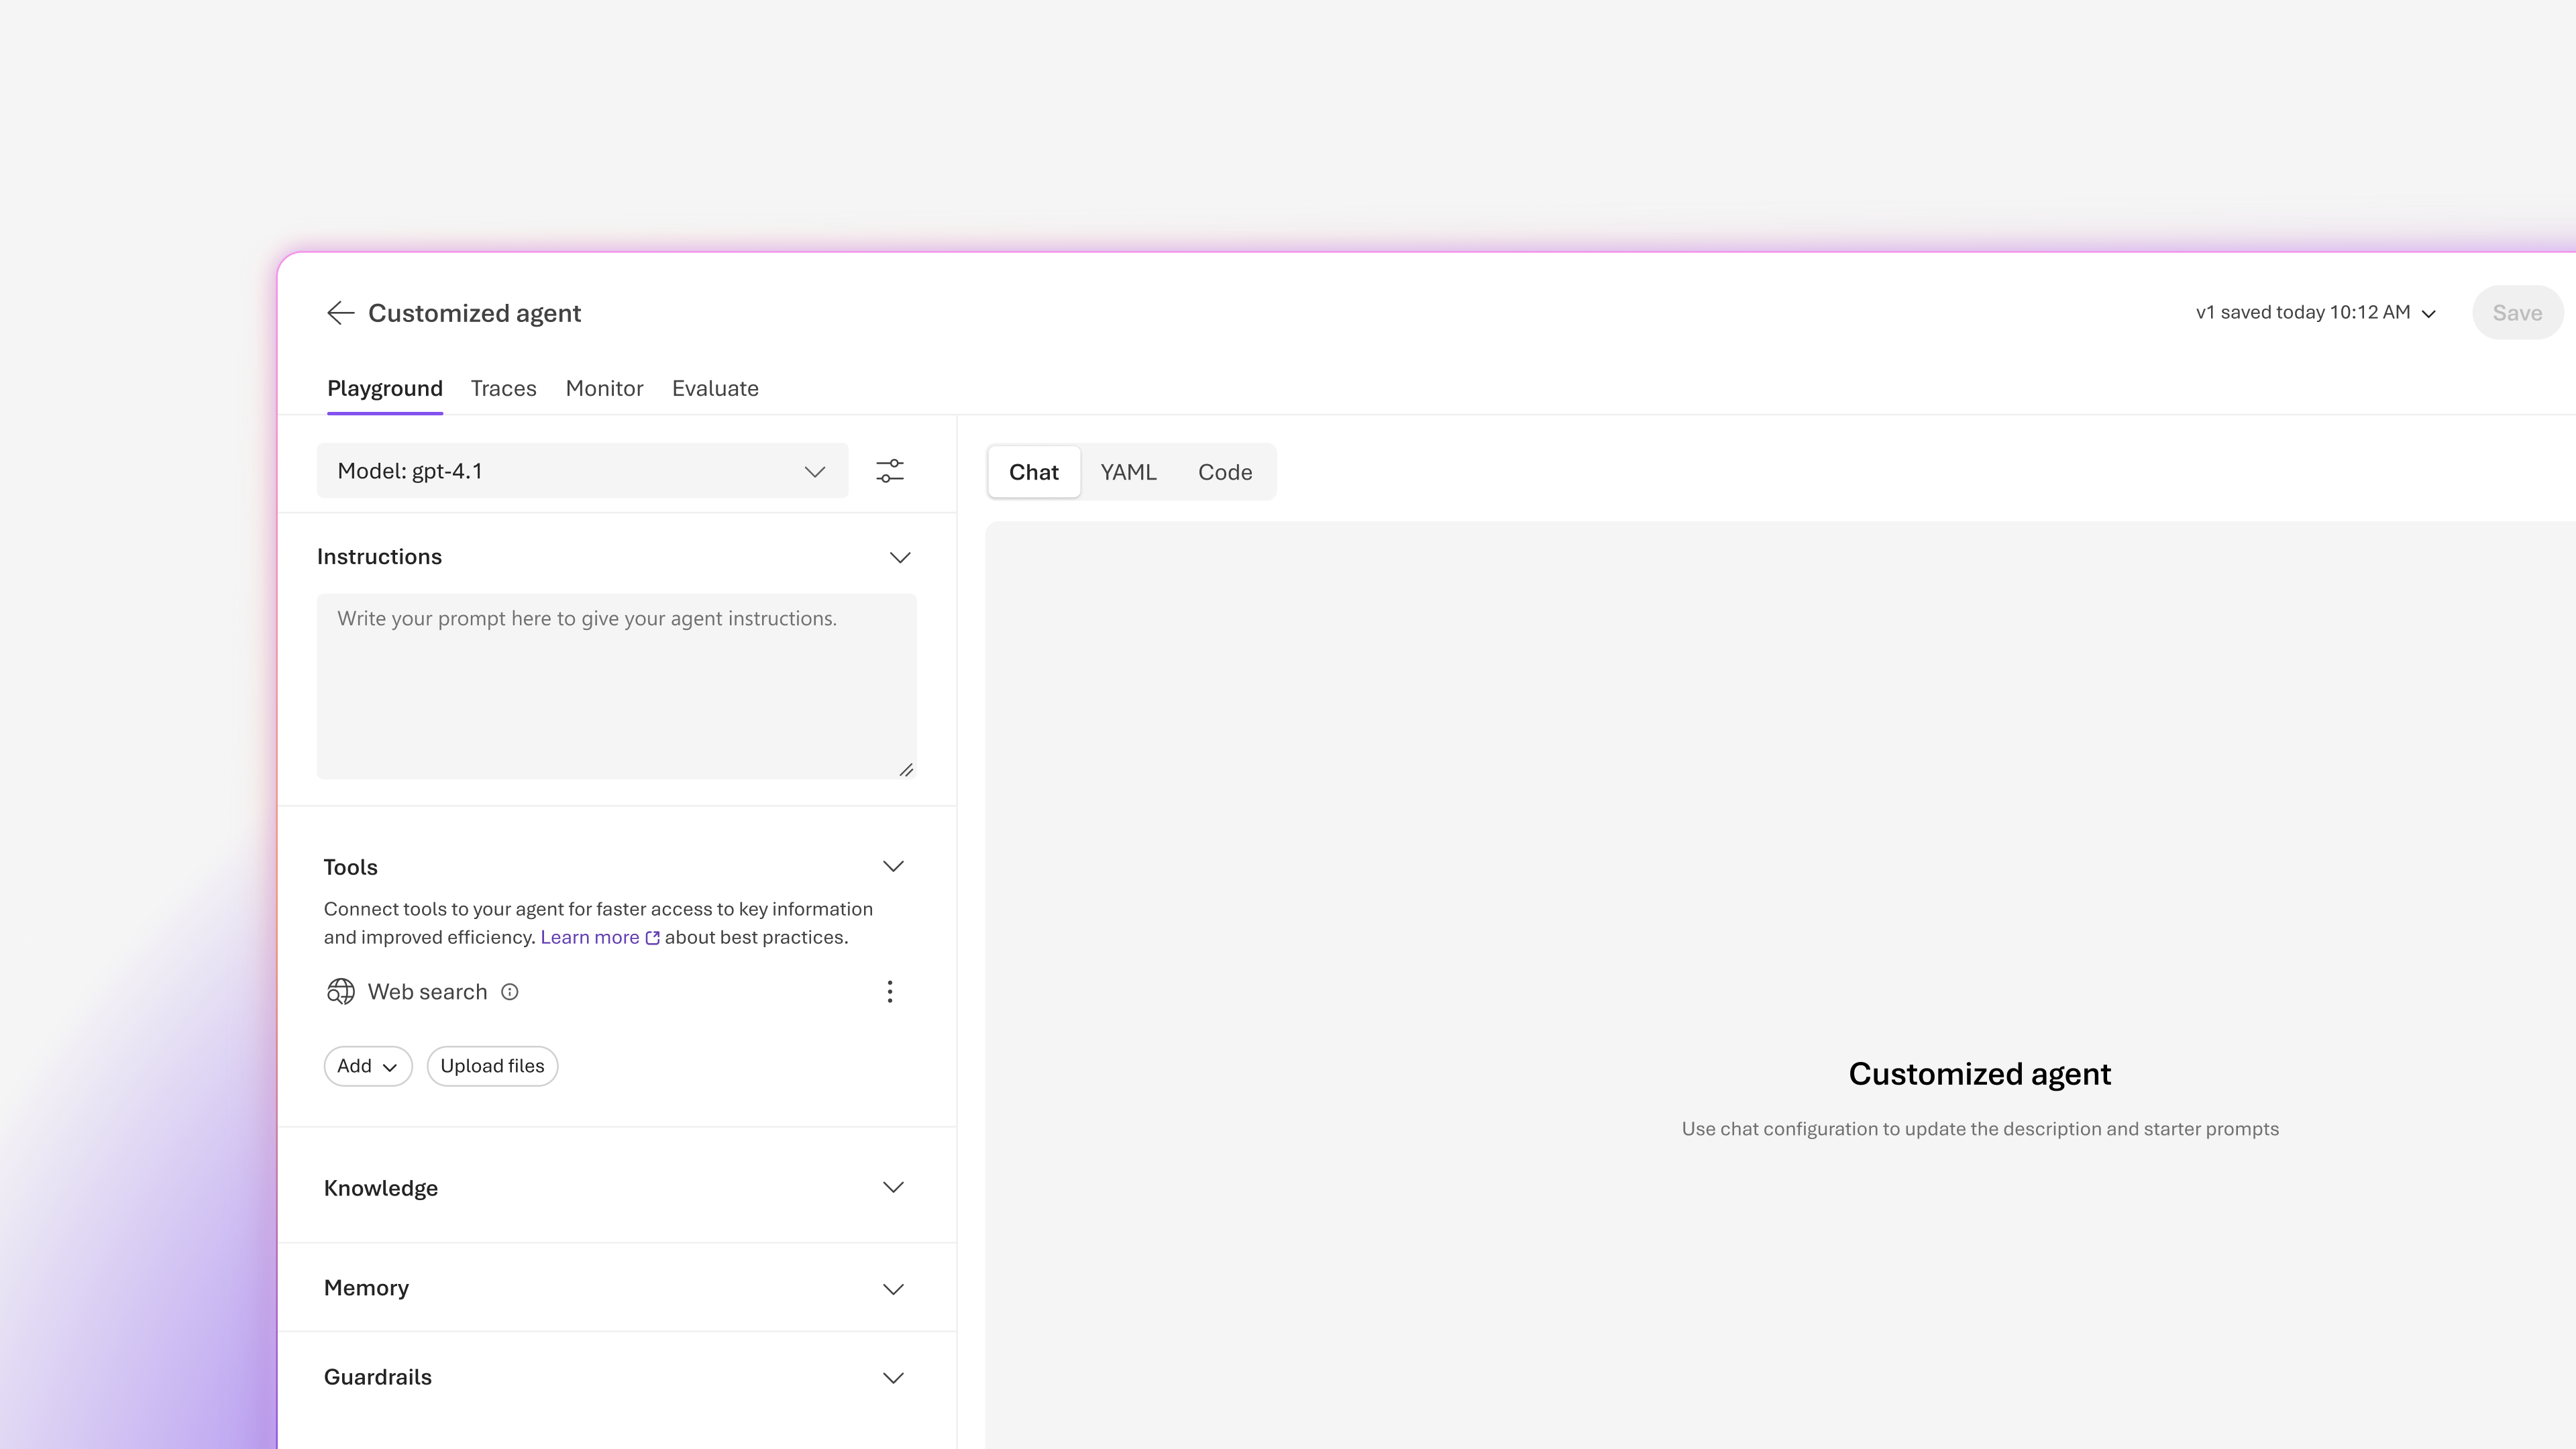2576x1449 pixels.
Task: Click the external link icon after Learn more
Action: click(653, 938)
